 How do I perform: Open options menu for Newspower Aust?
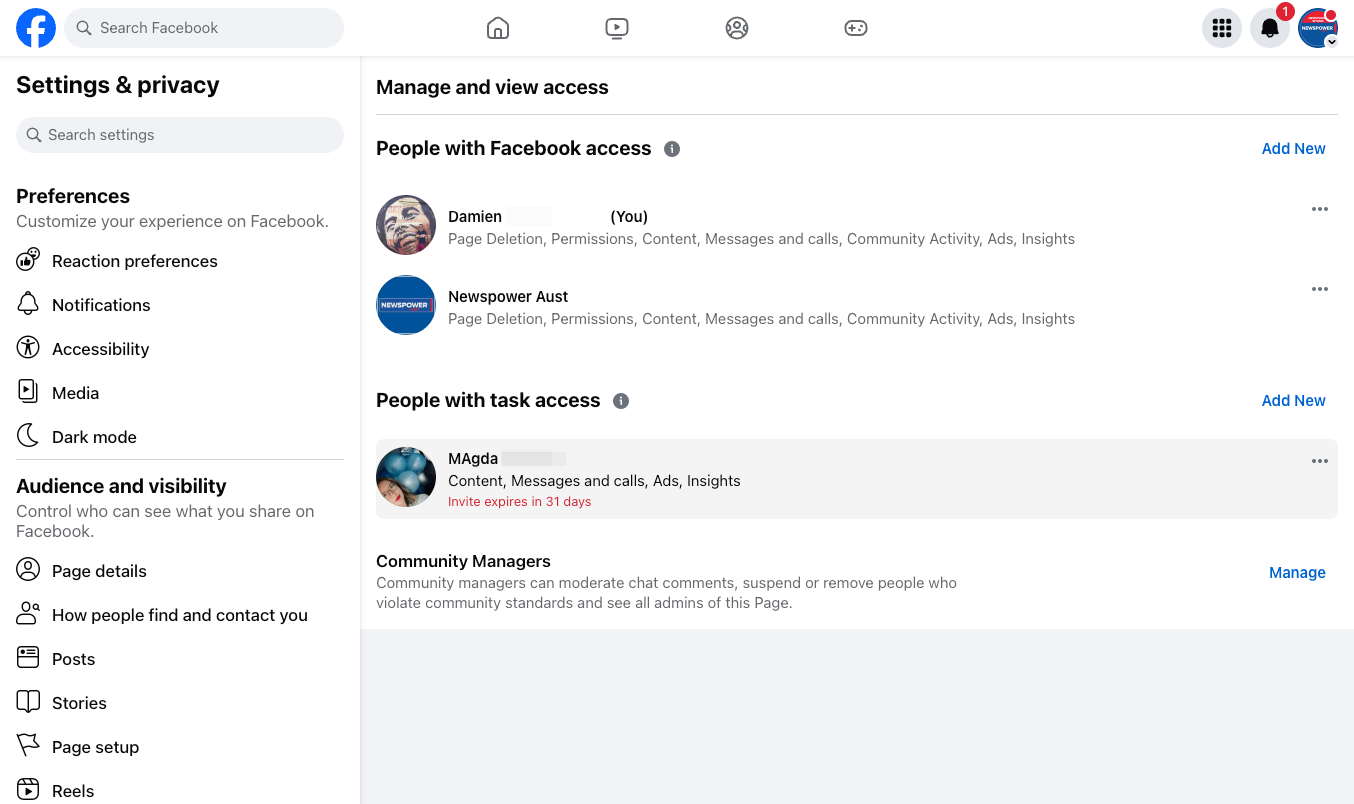tap(1320, 289)
